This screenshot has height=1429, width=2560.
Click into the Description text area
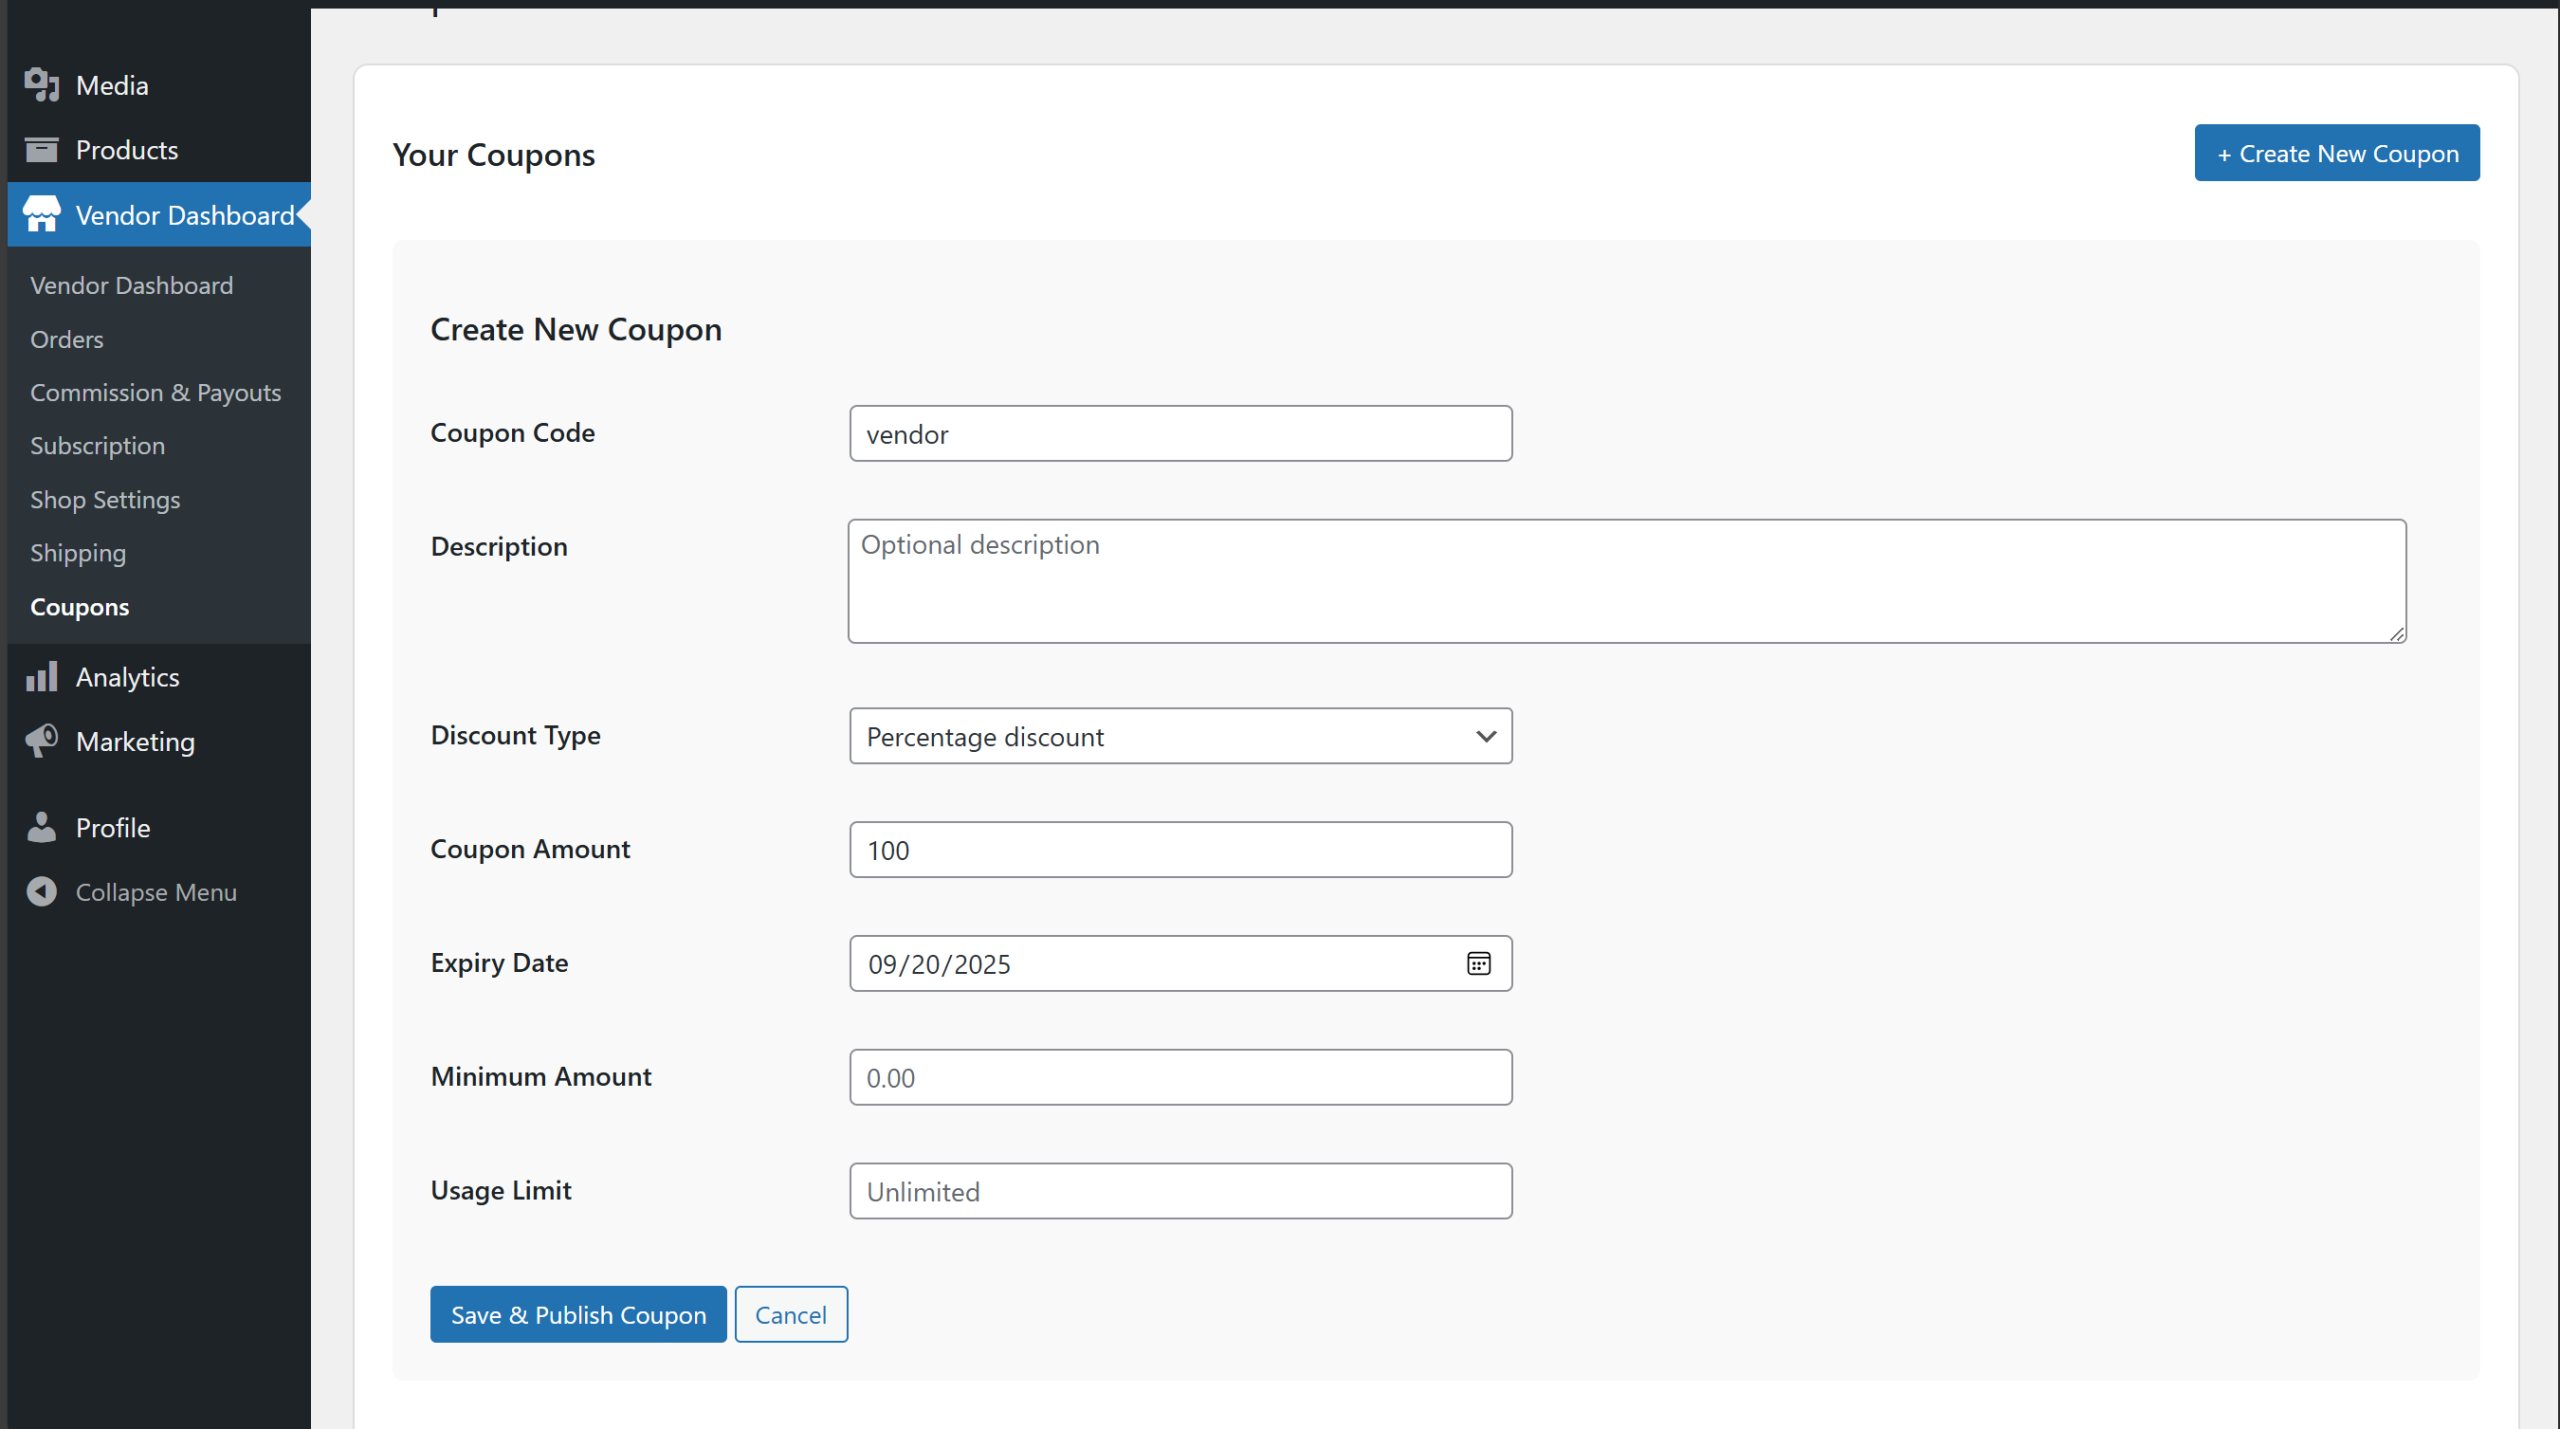coord(1627,581)
